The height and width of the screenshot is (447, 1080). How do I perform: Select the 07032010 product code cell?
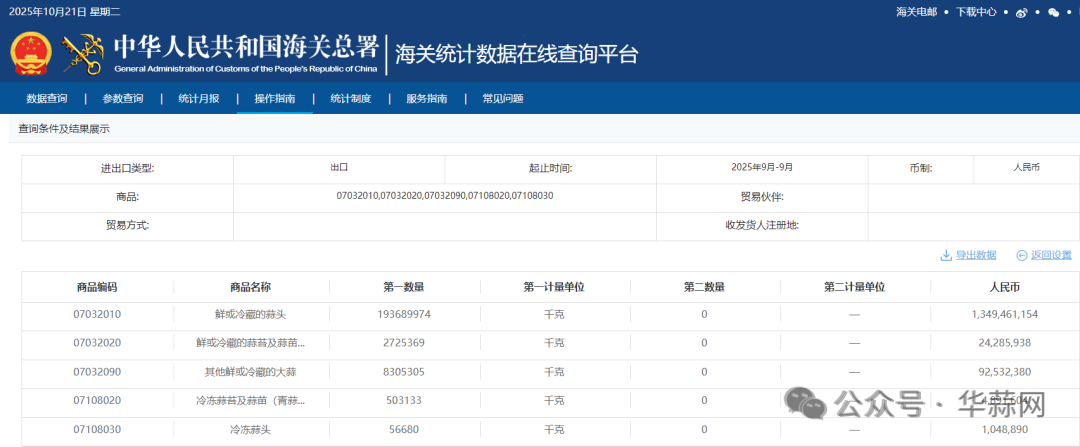click(97, 314)
